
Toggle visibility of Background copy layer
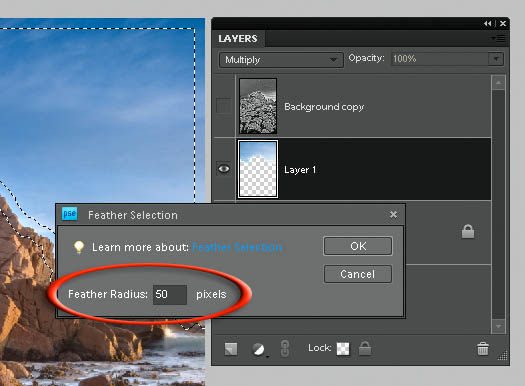pyautogui.click(x=224, y=106)
